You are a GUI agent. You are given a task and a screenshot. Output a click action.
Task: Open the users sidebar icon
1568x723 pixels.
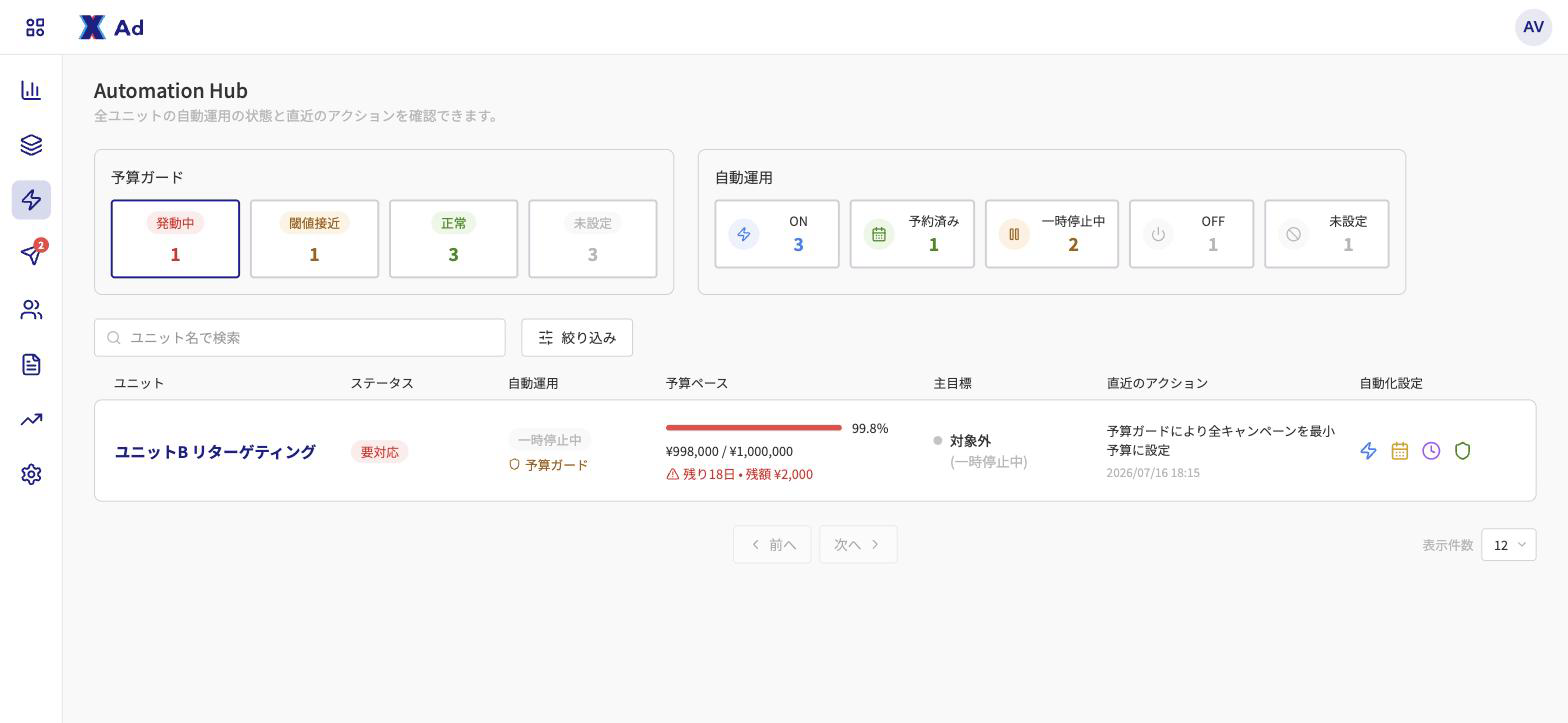[31, 310]
